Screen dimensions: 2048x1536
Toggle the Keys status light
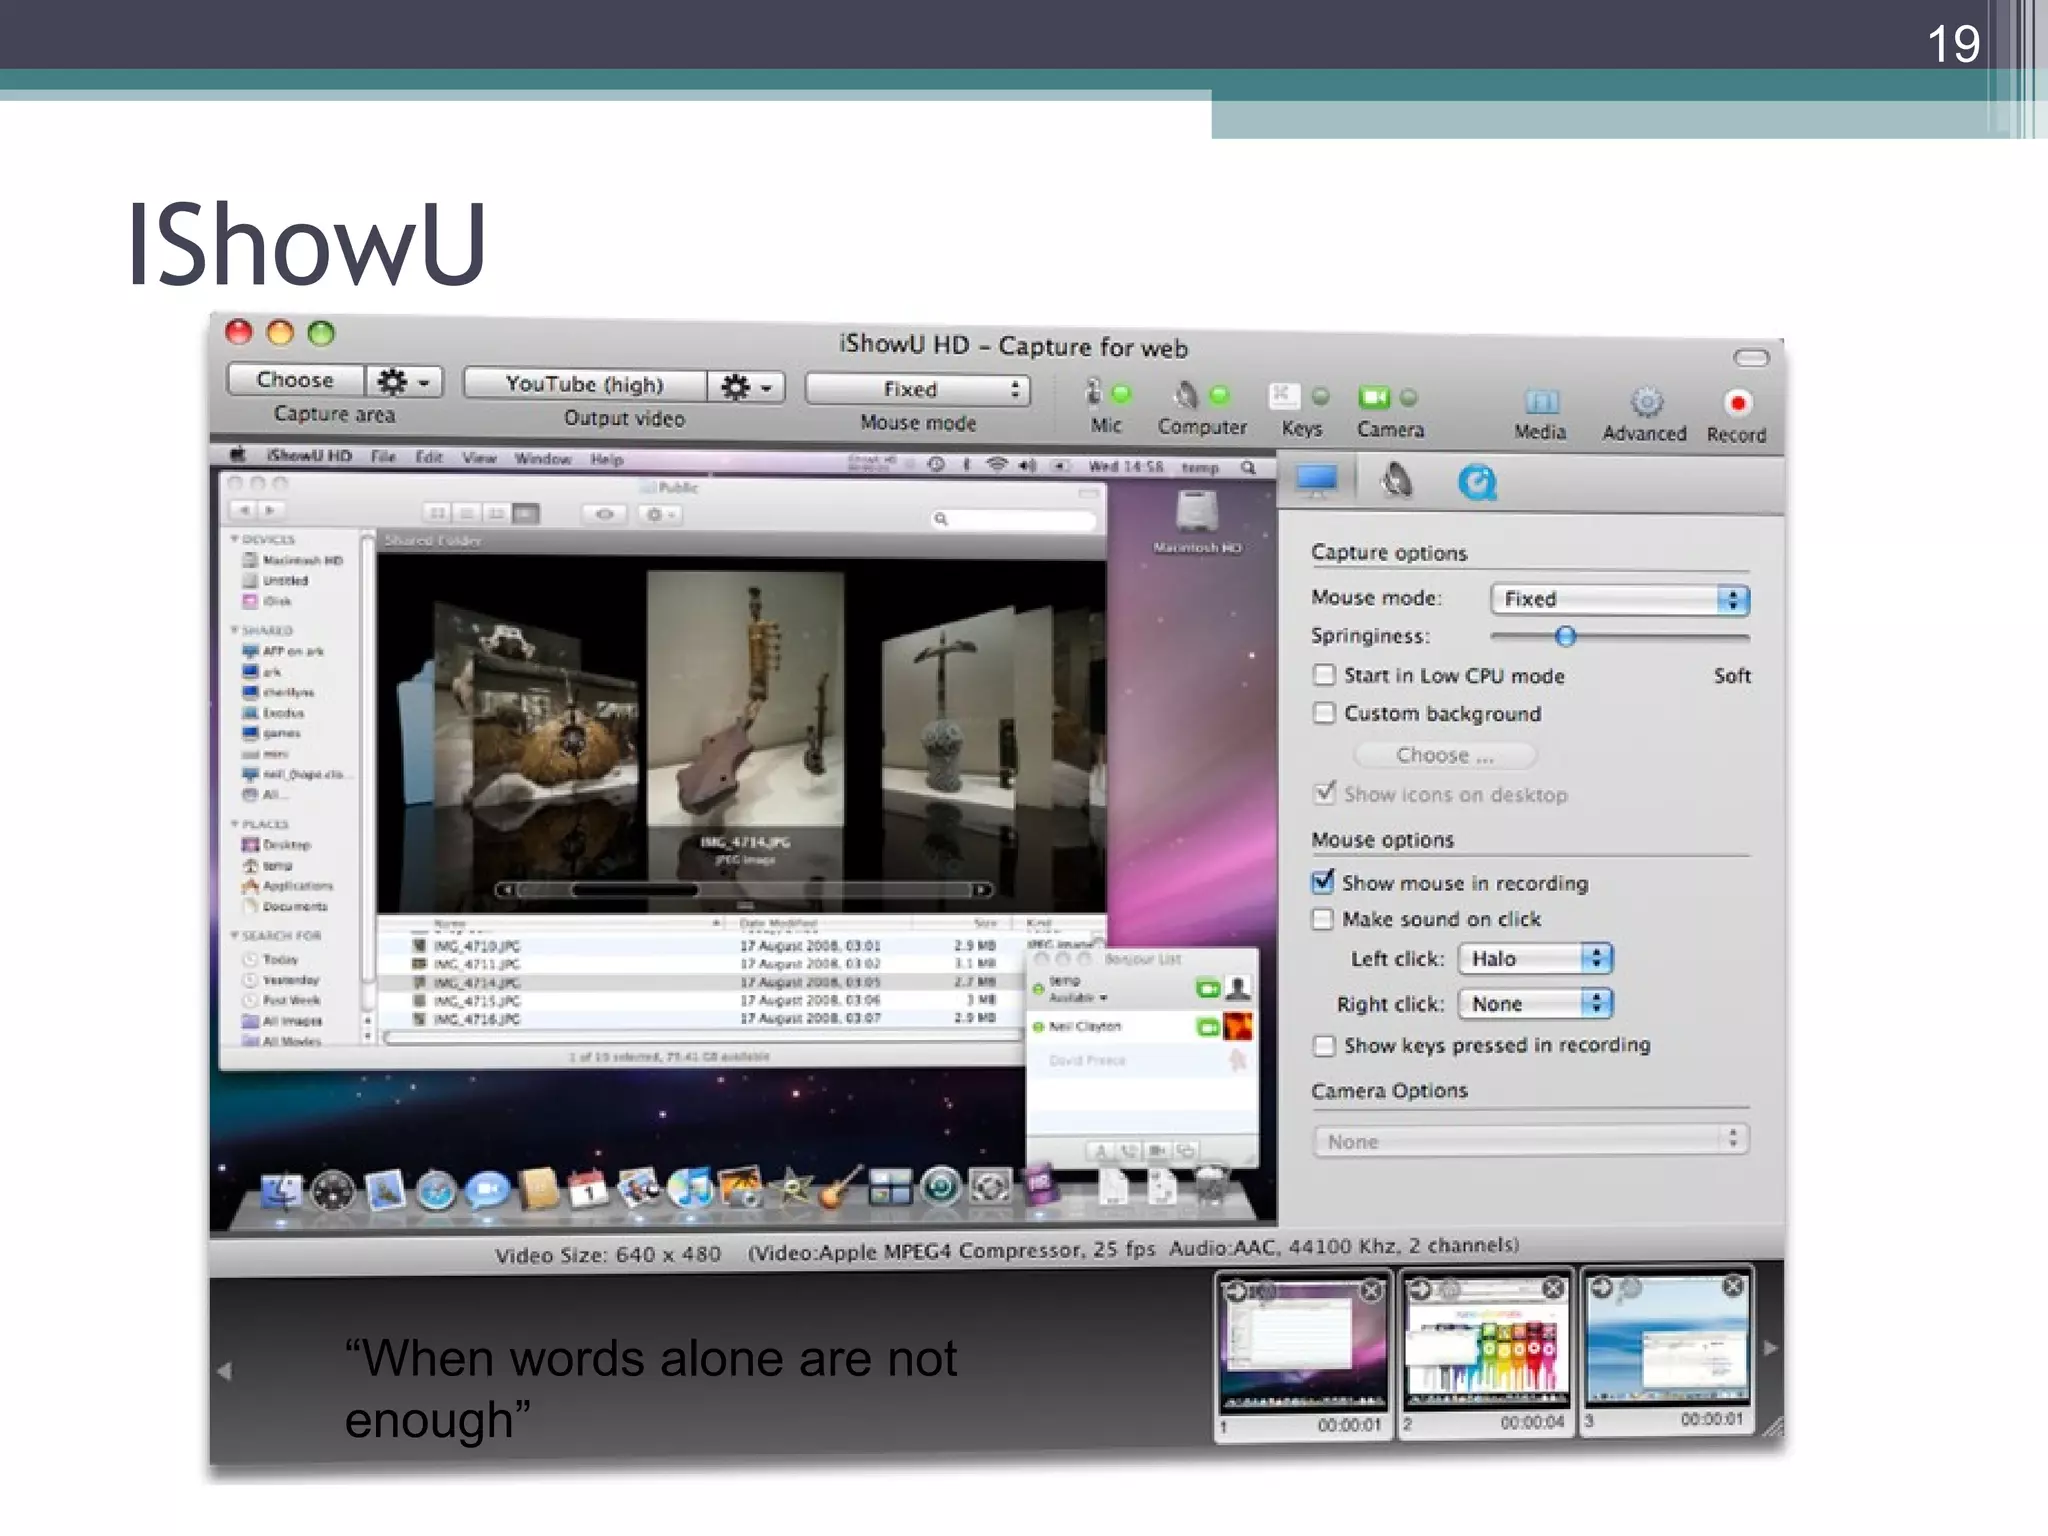[1320, 397]
